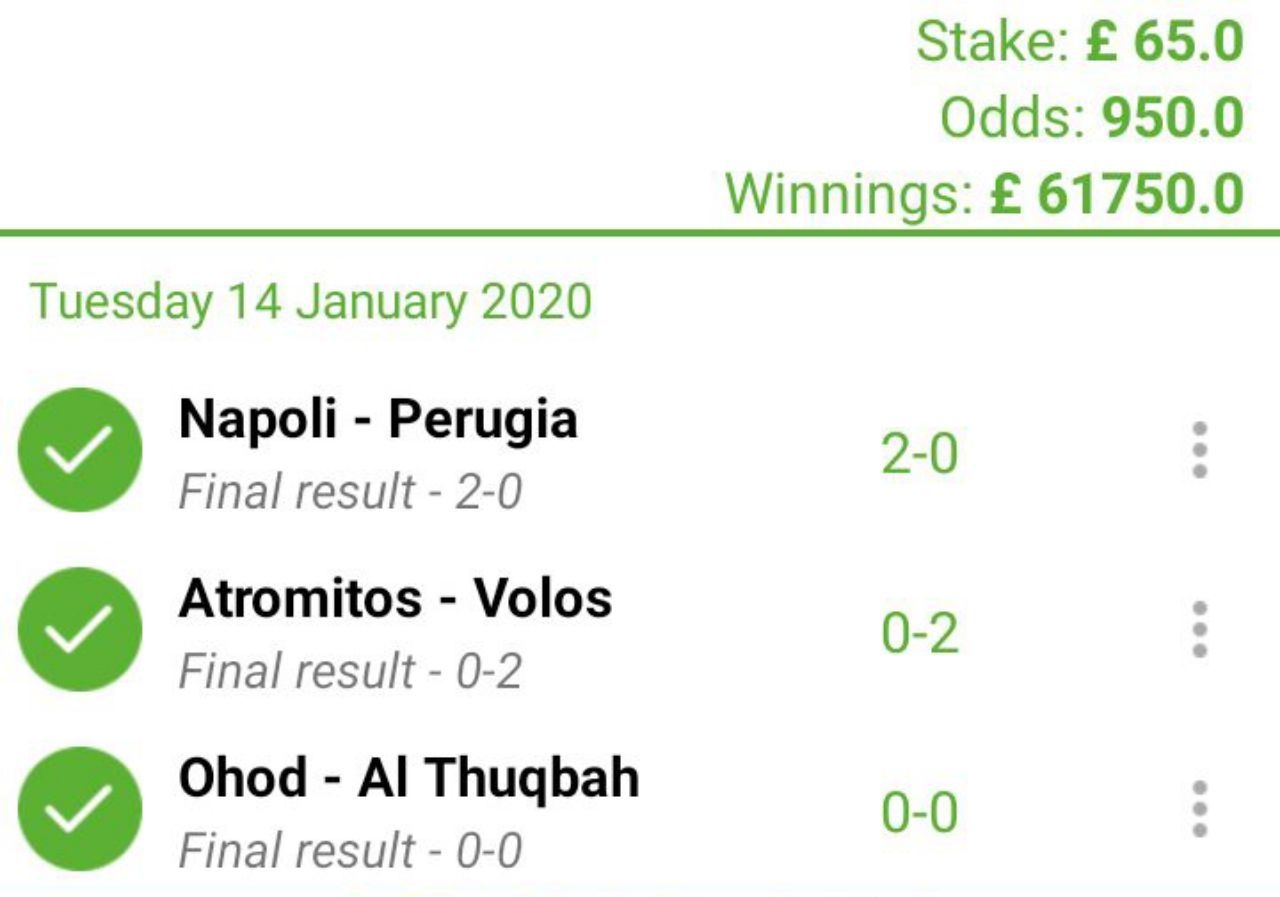Click the Odds 950.0 value
Screen dimensions: 1280x897
click(1172, 119)
